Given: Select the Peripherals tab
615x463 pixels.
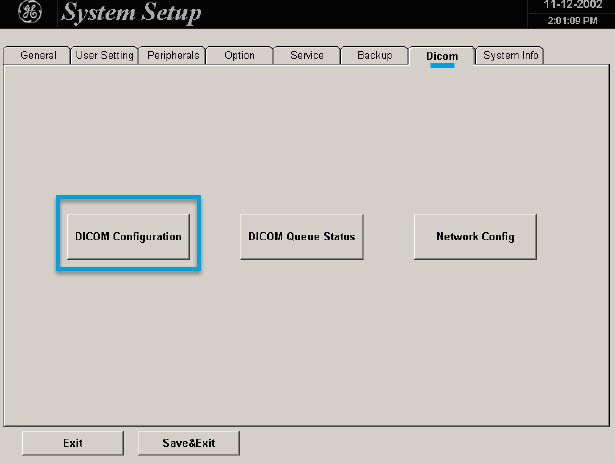Looking at the screenshot, I should (173, 55).
